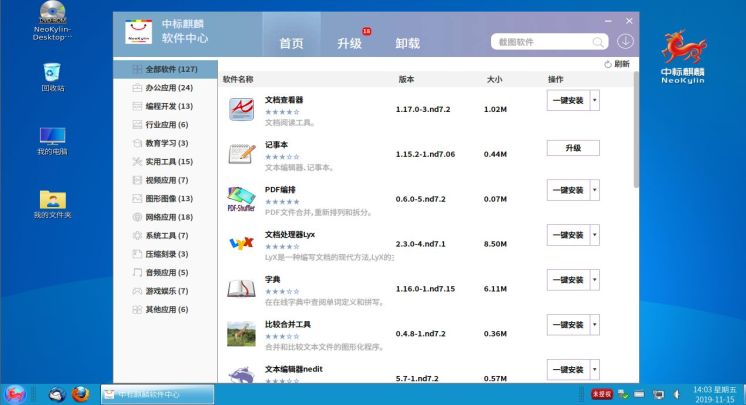Click 升级 button for 记事本

572,148
